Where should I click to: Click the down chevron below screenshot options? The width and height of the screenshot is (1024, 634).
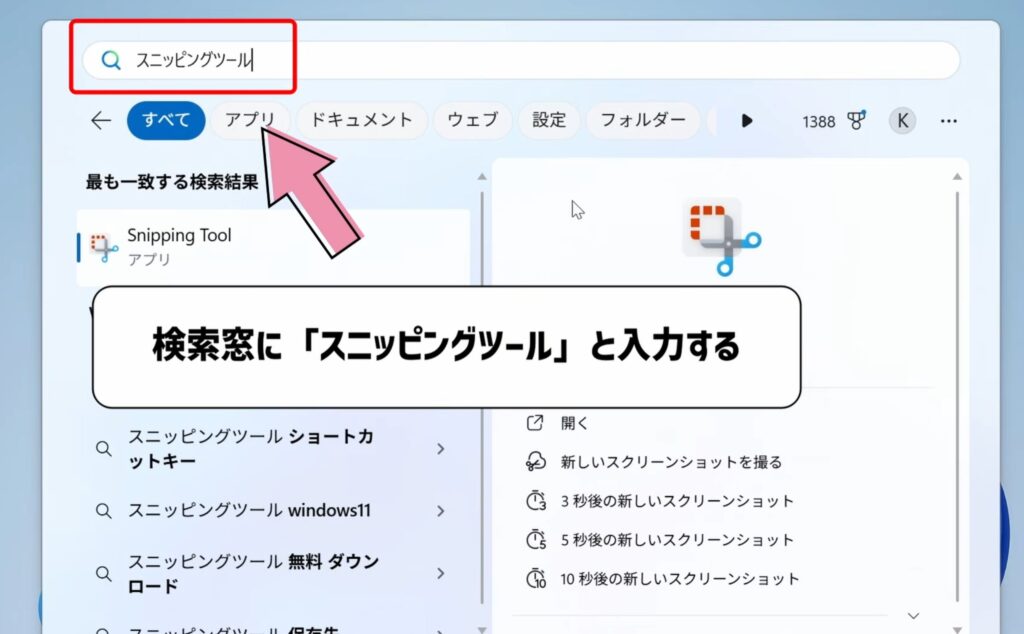click(x=913, y=614)
